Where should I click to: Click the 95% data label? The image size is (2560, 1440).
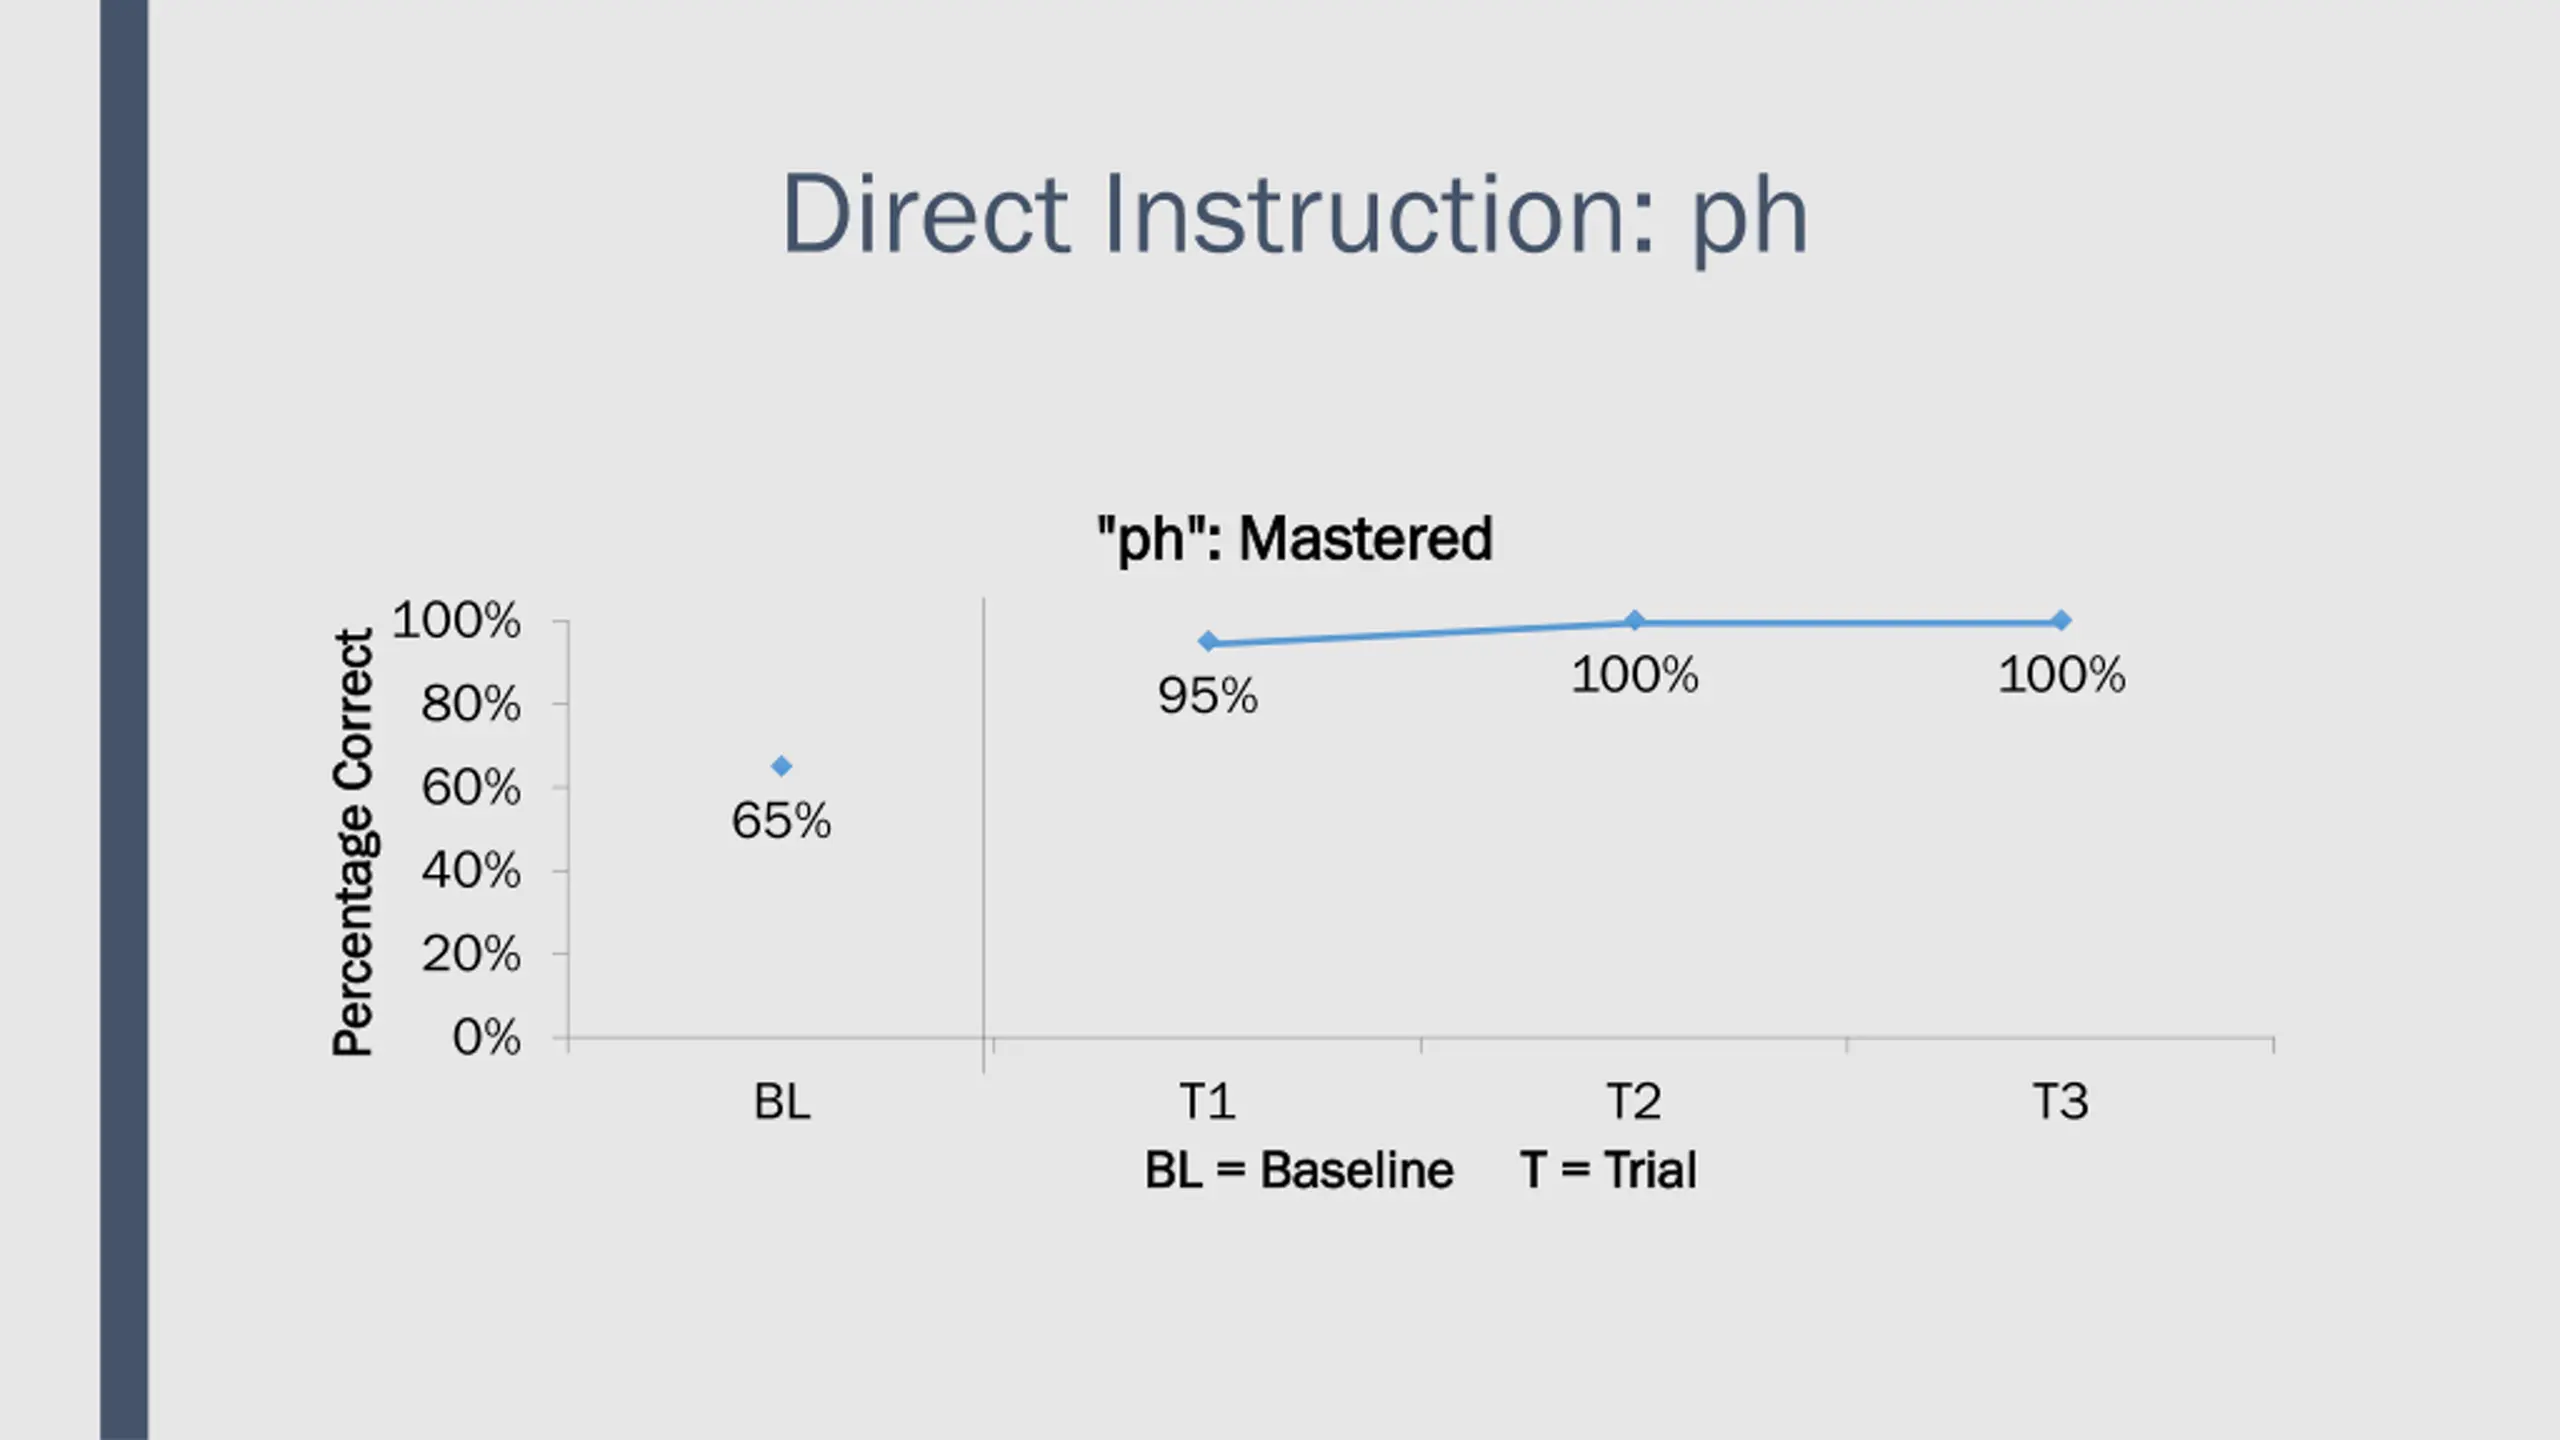coord(1208,696)
